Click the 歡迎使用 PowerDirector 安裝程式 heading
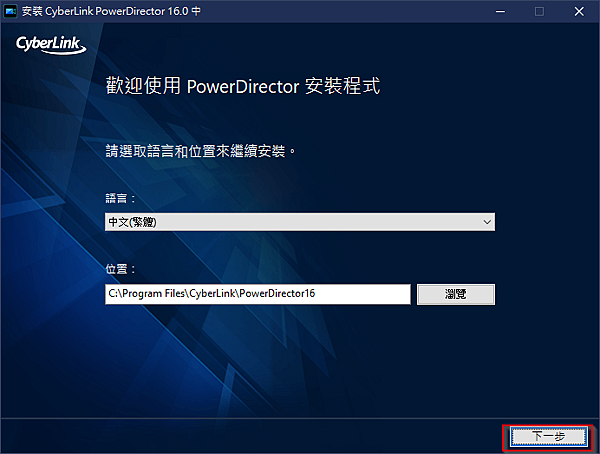This screenshot has height=454, width=600. (x=243, y=86)
